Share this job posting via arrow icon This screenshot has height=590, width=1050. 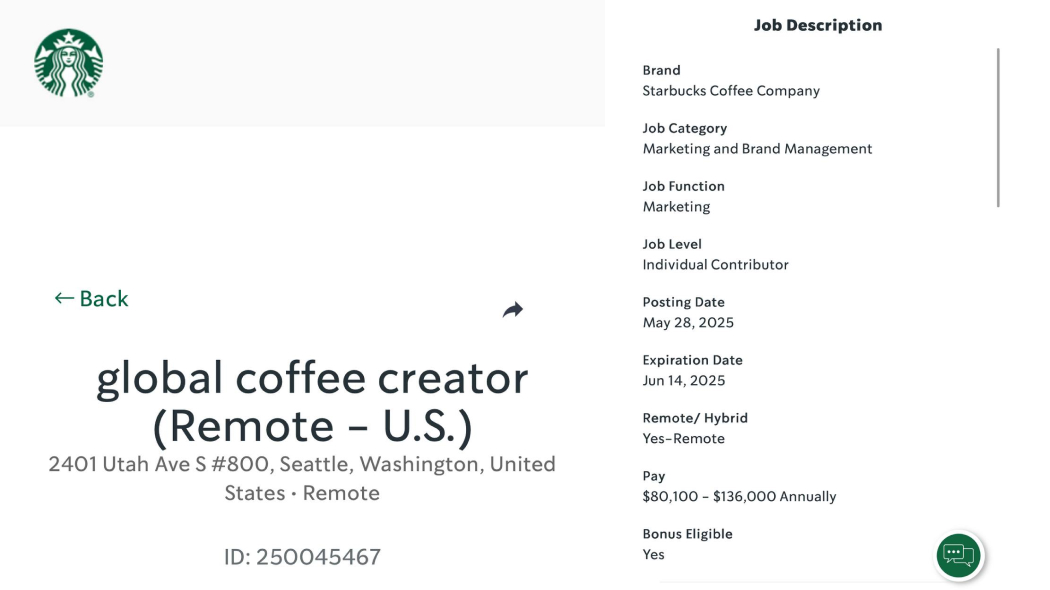tap(513, 309)
